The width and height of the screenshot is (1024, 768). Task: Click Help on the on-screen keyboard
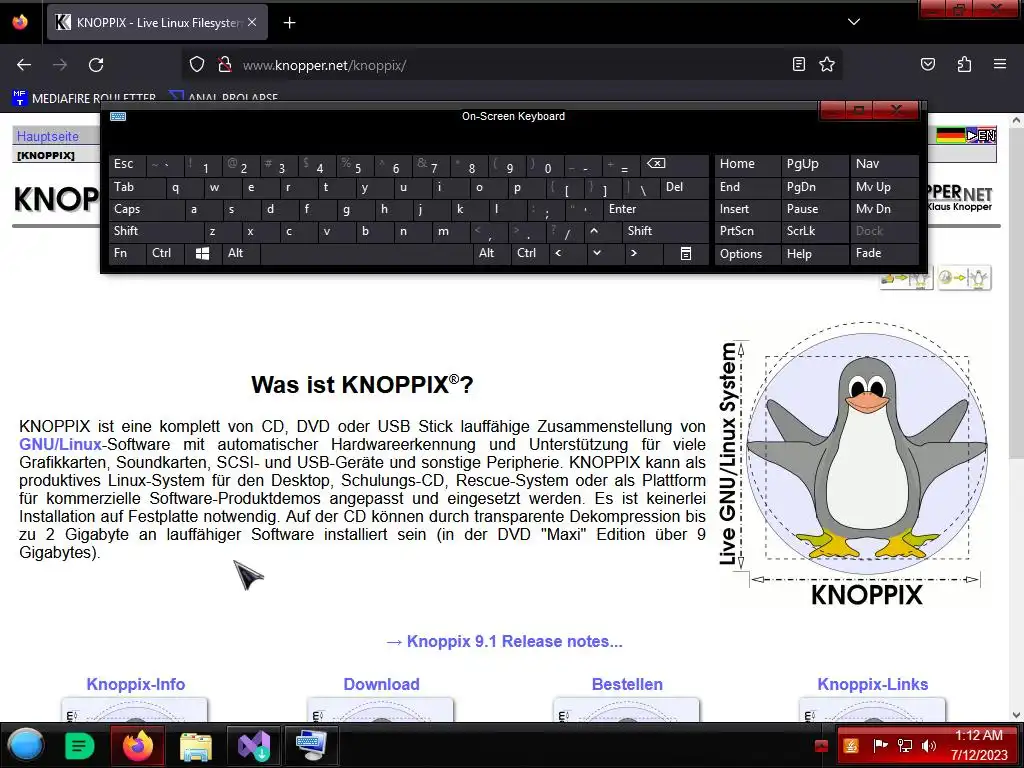coord(814,254)
